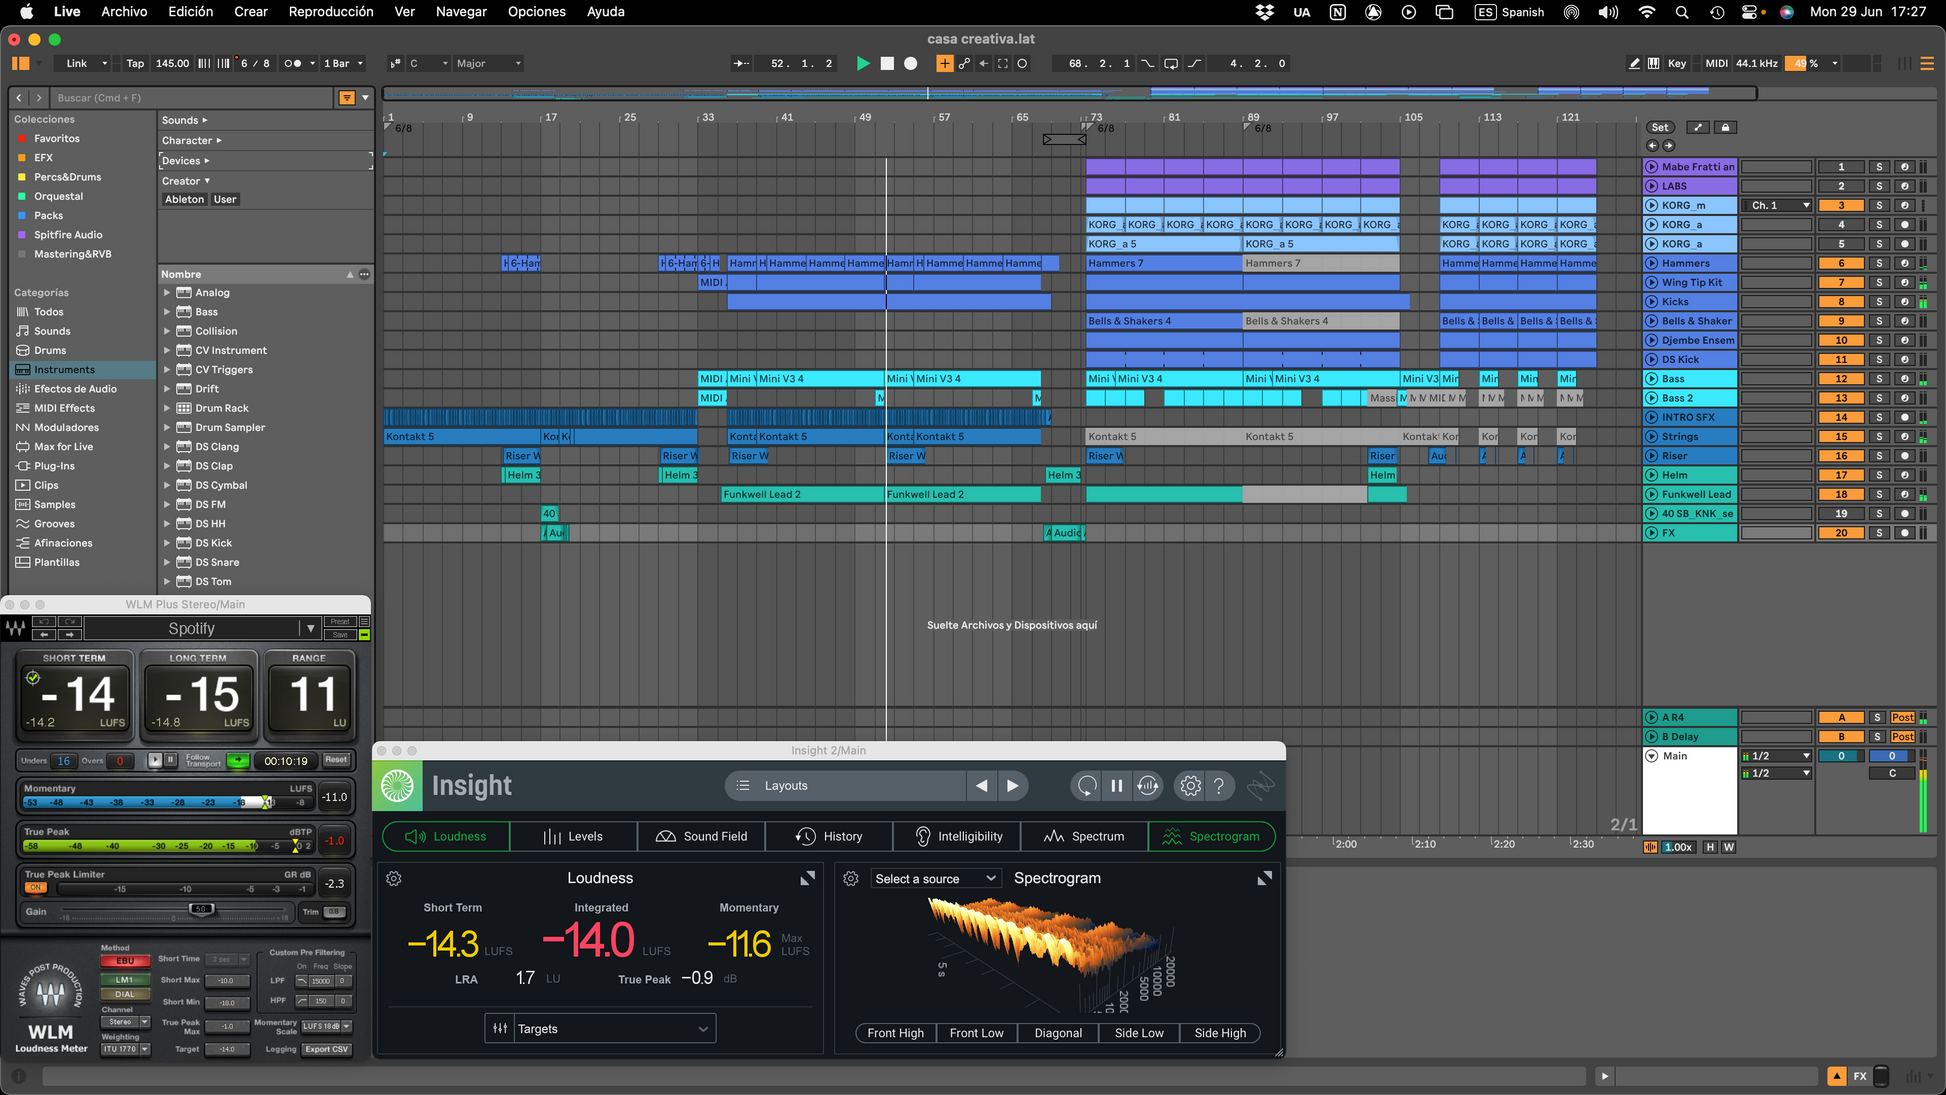
Task: Select Front High spectrogram view
Action: [895, 1033]
